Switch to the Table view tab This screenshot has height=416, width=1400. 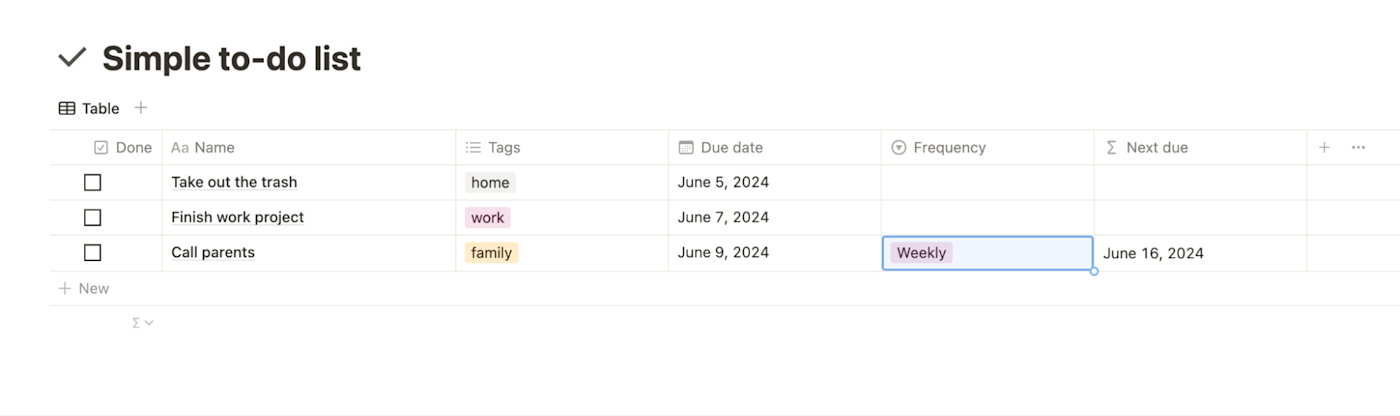coord(89,108)
